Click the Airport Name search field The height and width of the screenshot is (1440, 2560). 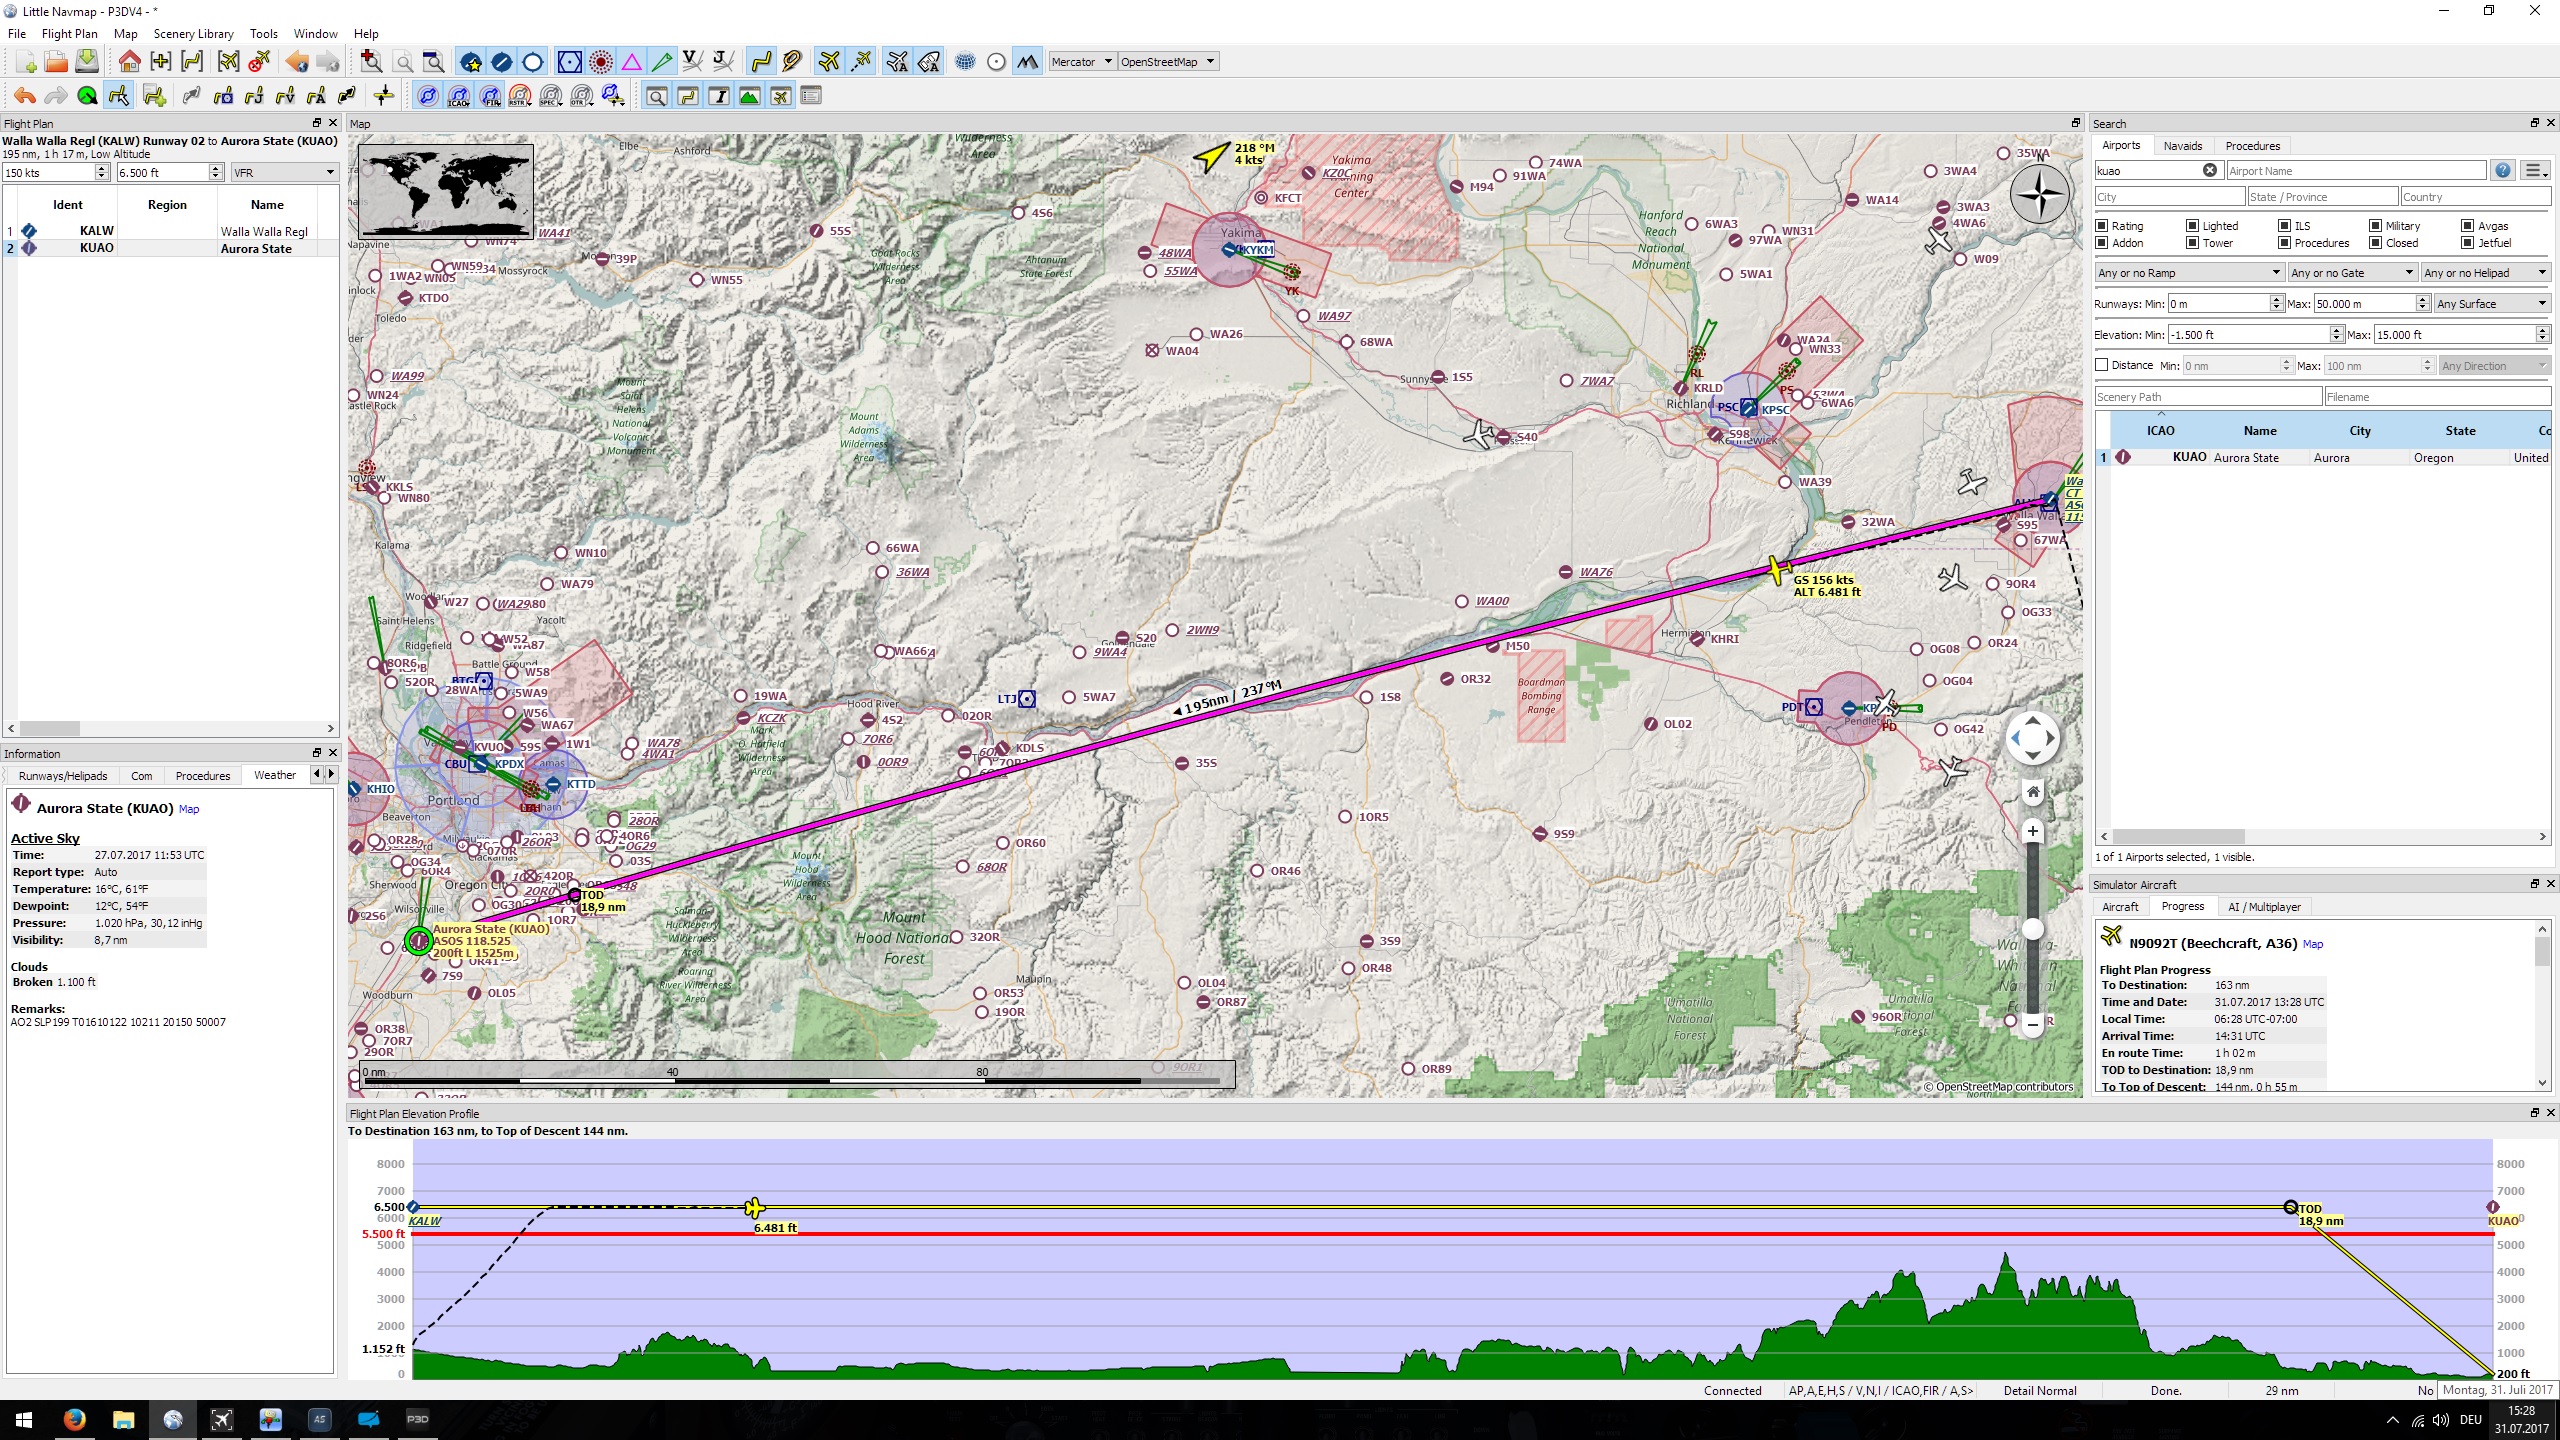point(2355,171)
